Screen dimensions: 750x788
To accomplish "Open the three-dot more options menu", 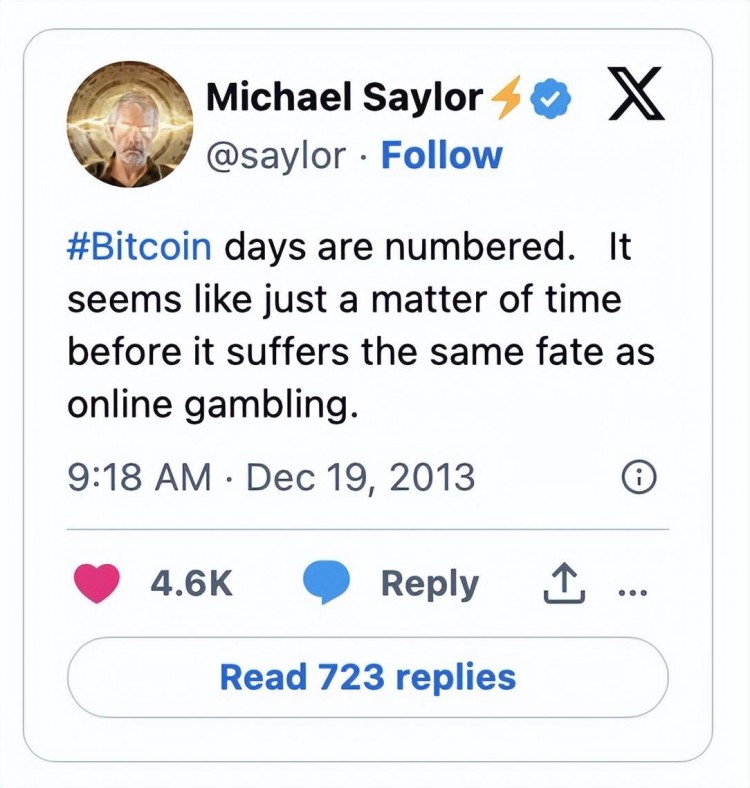I will tap(633, 593).
